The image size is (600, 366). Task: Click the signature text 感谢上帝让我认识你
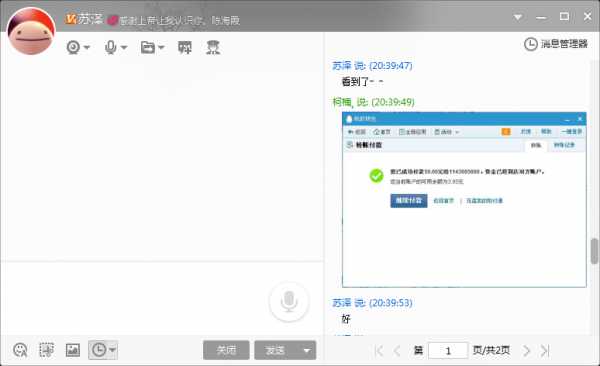coord(162,20)
